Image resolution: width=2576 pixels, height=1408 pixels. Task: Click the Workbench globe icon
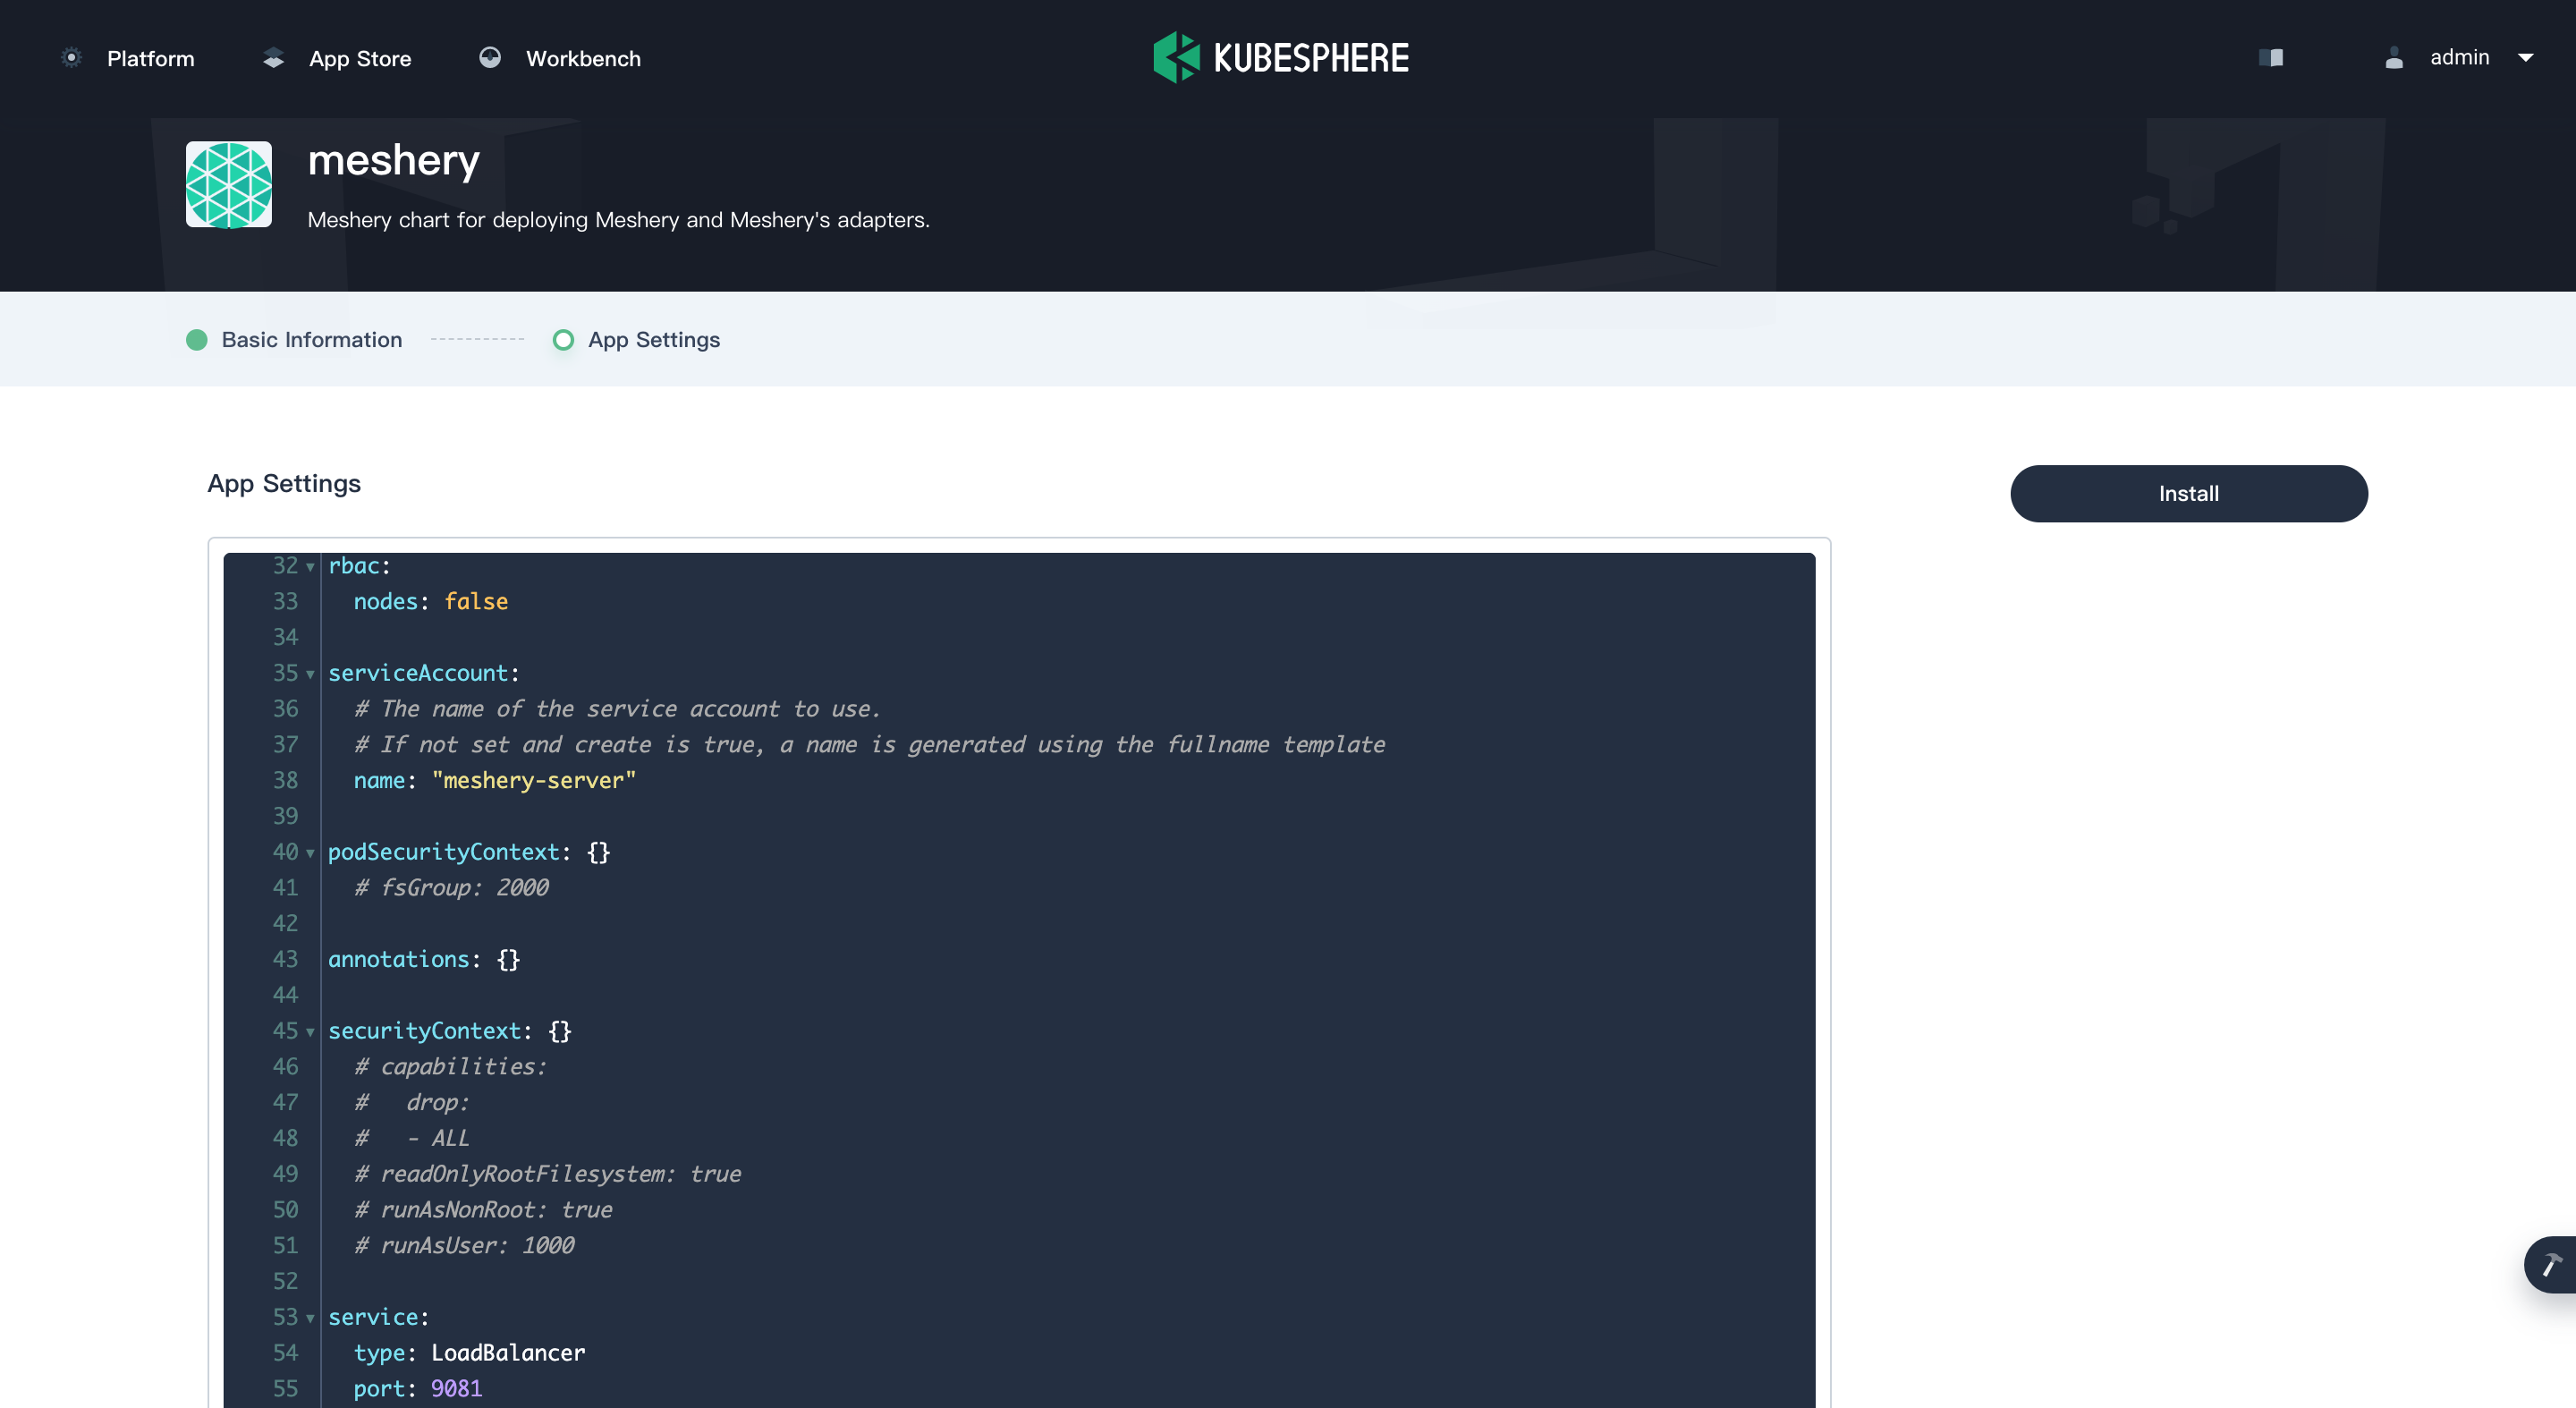coord(490,58)
